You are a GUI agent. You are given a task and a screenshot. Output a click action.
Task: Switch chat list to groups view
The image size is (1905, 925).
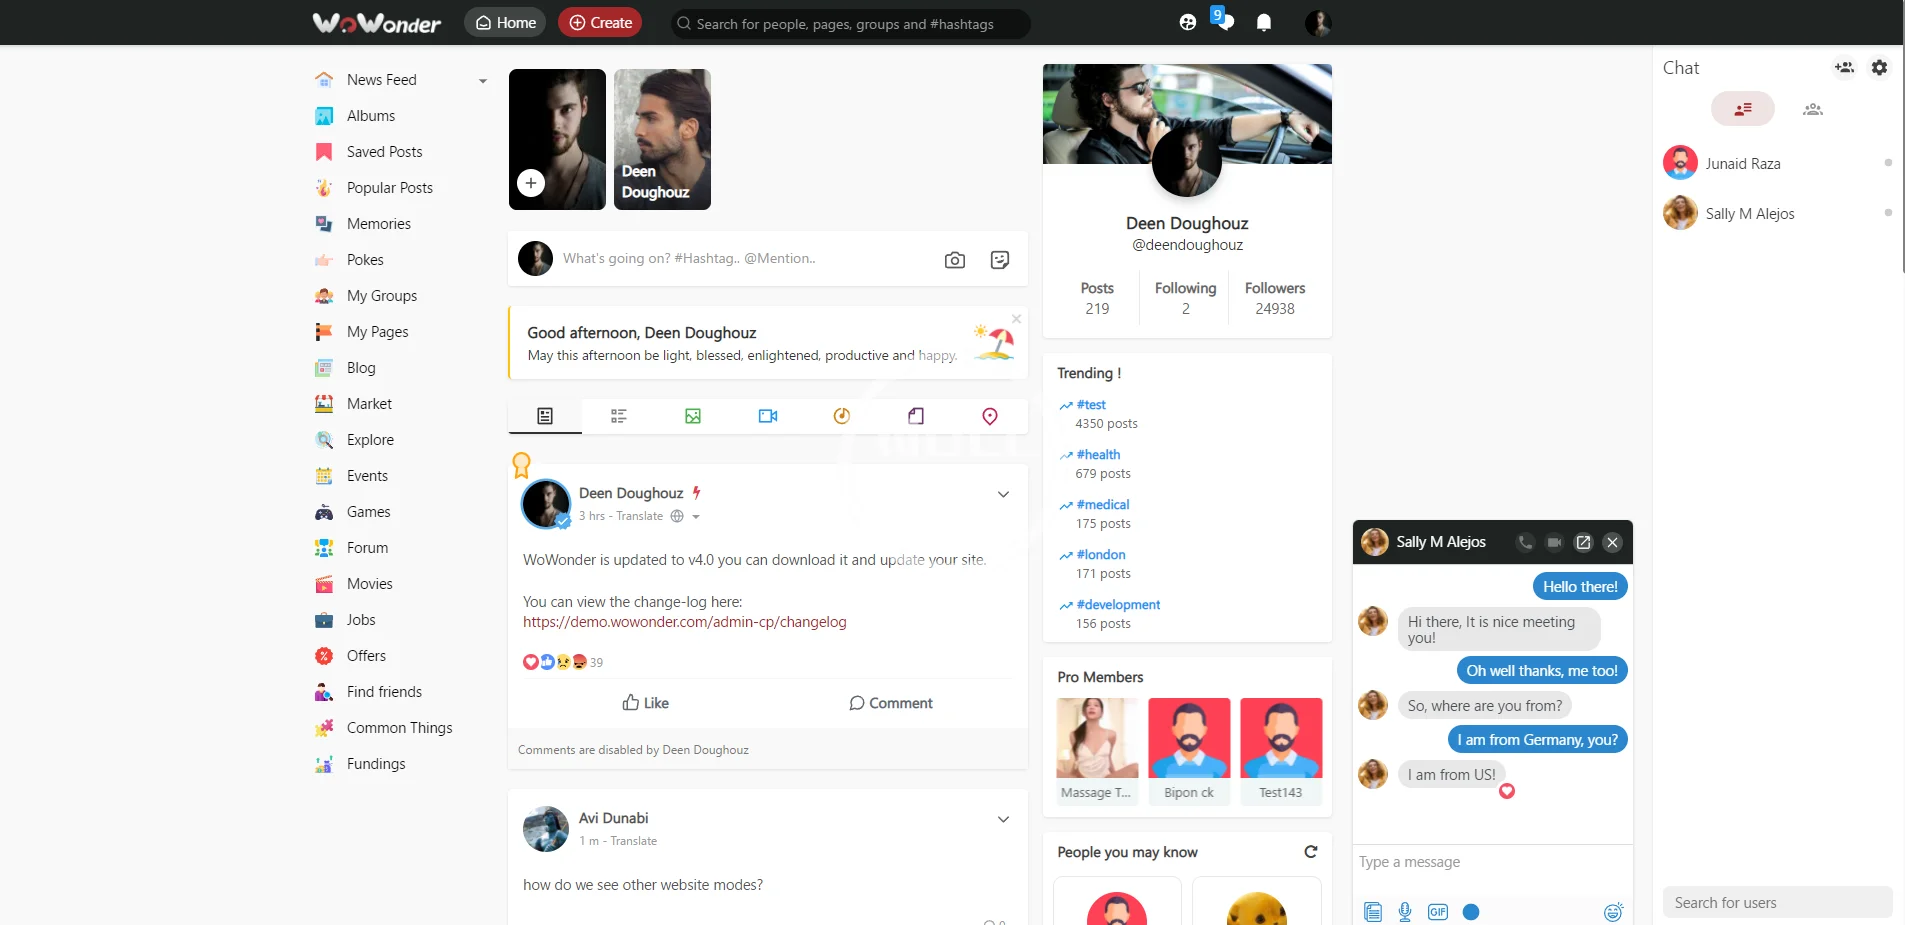pyautogui.click(x=1812, y=109)
